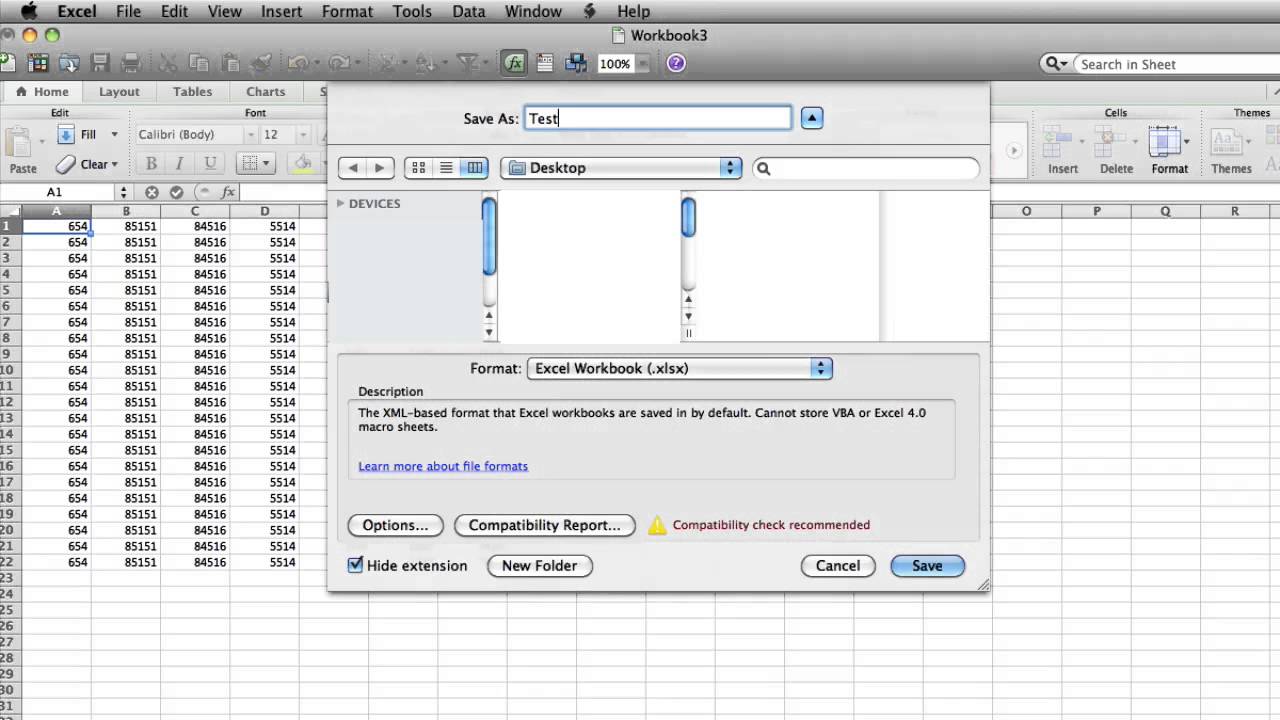This screenshot has height=720, width=1280.
Task: Click the Cancel button
Action: [838, 565]
